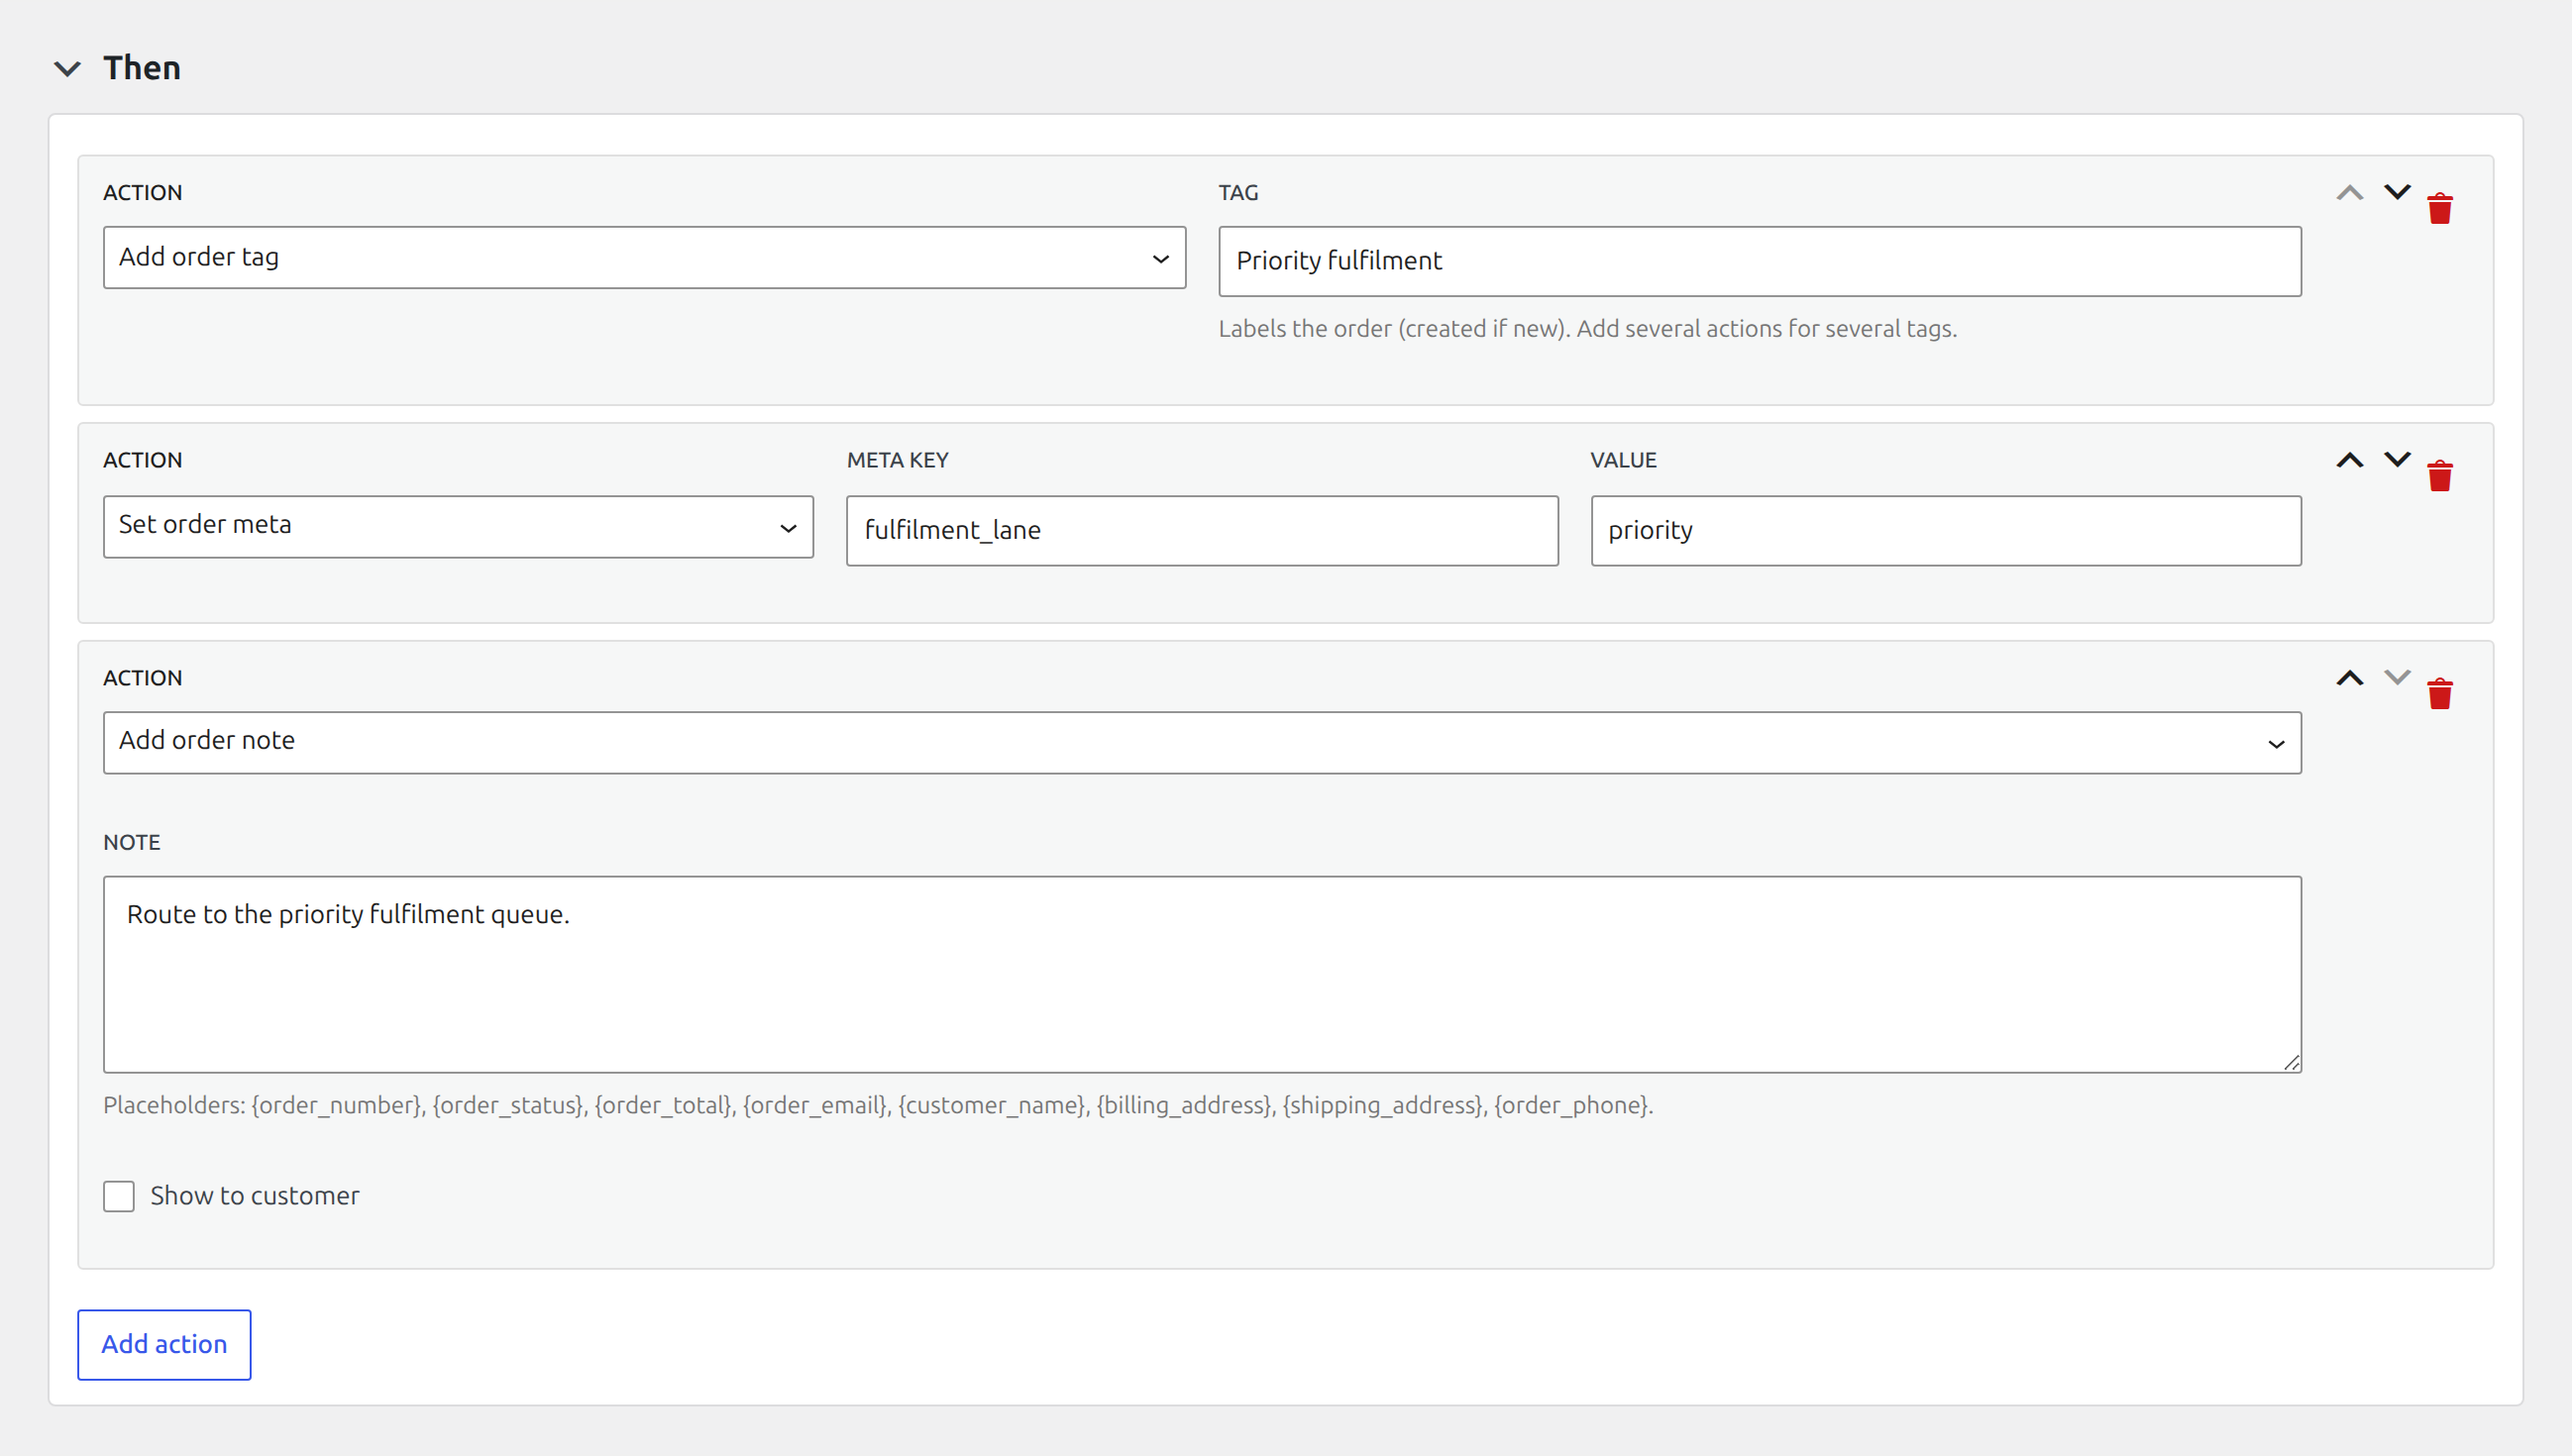Click the Add action button

click(x=164, y=1345)
